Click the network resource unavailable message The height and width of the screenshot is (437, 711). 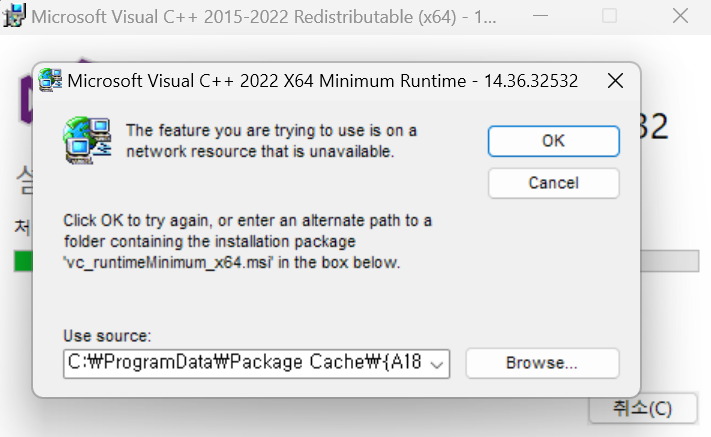point(270,141)
